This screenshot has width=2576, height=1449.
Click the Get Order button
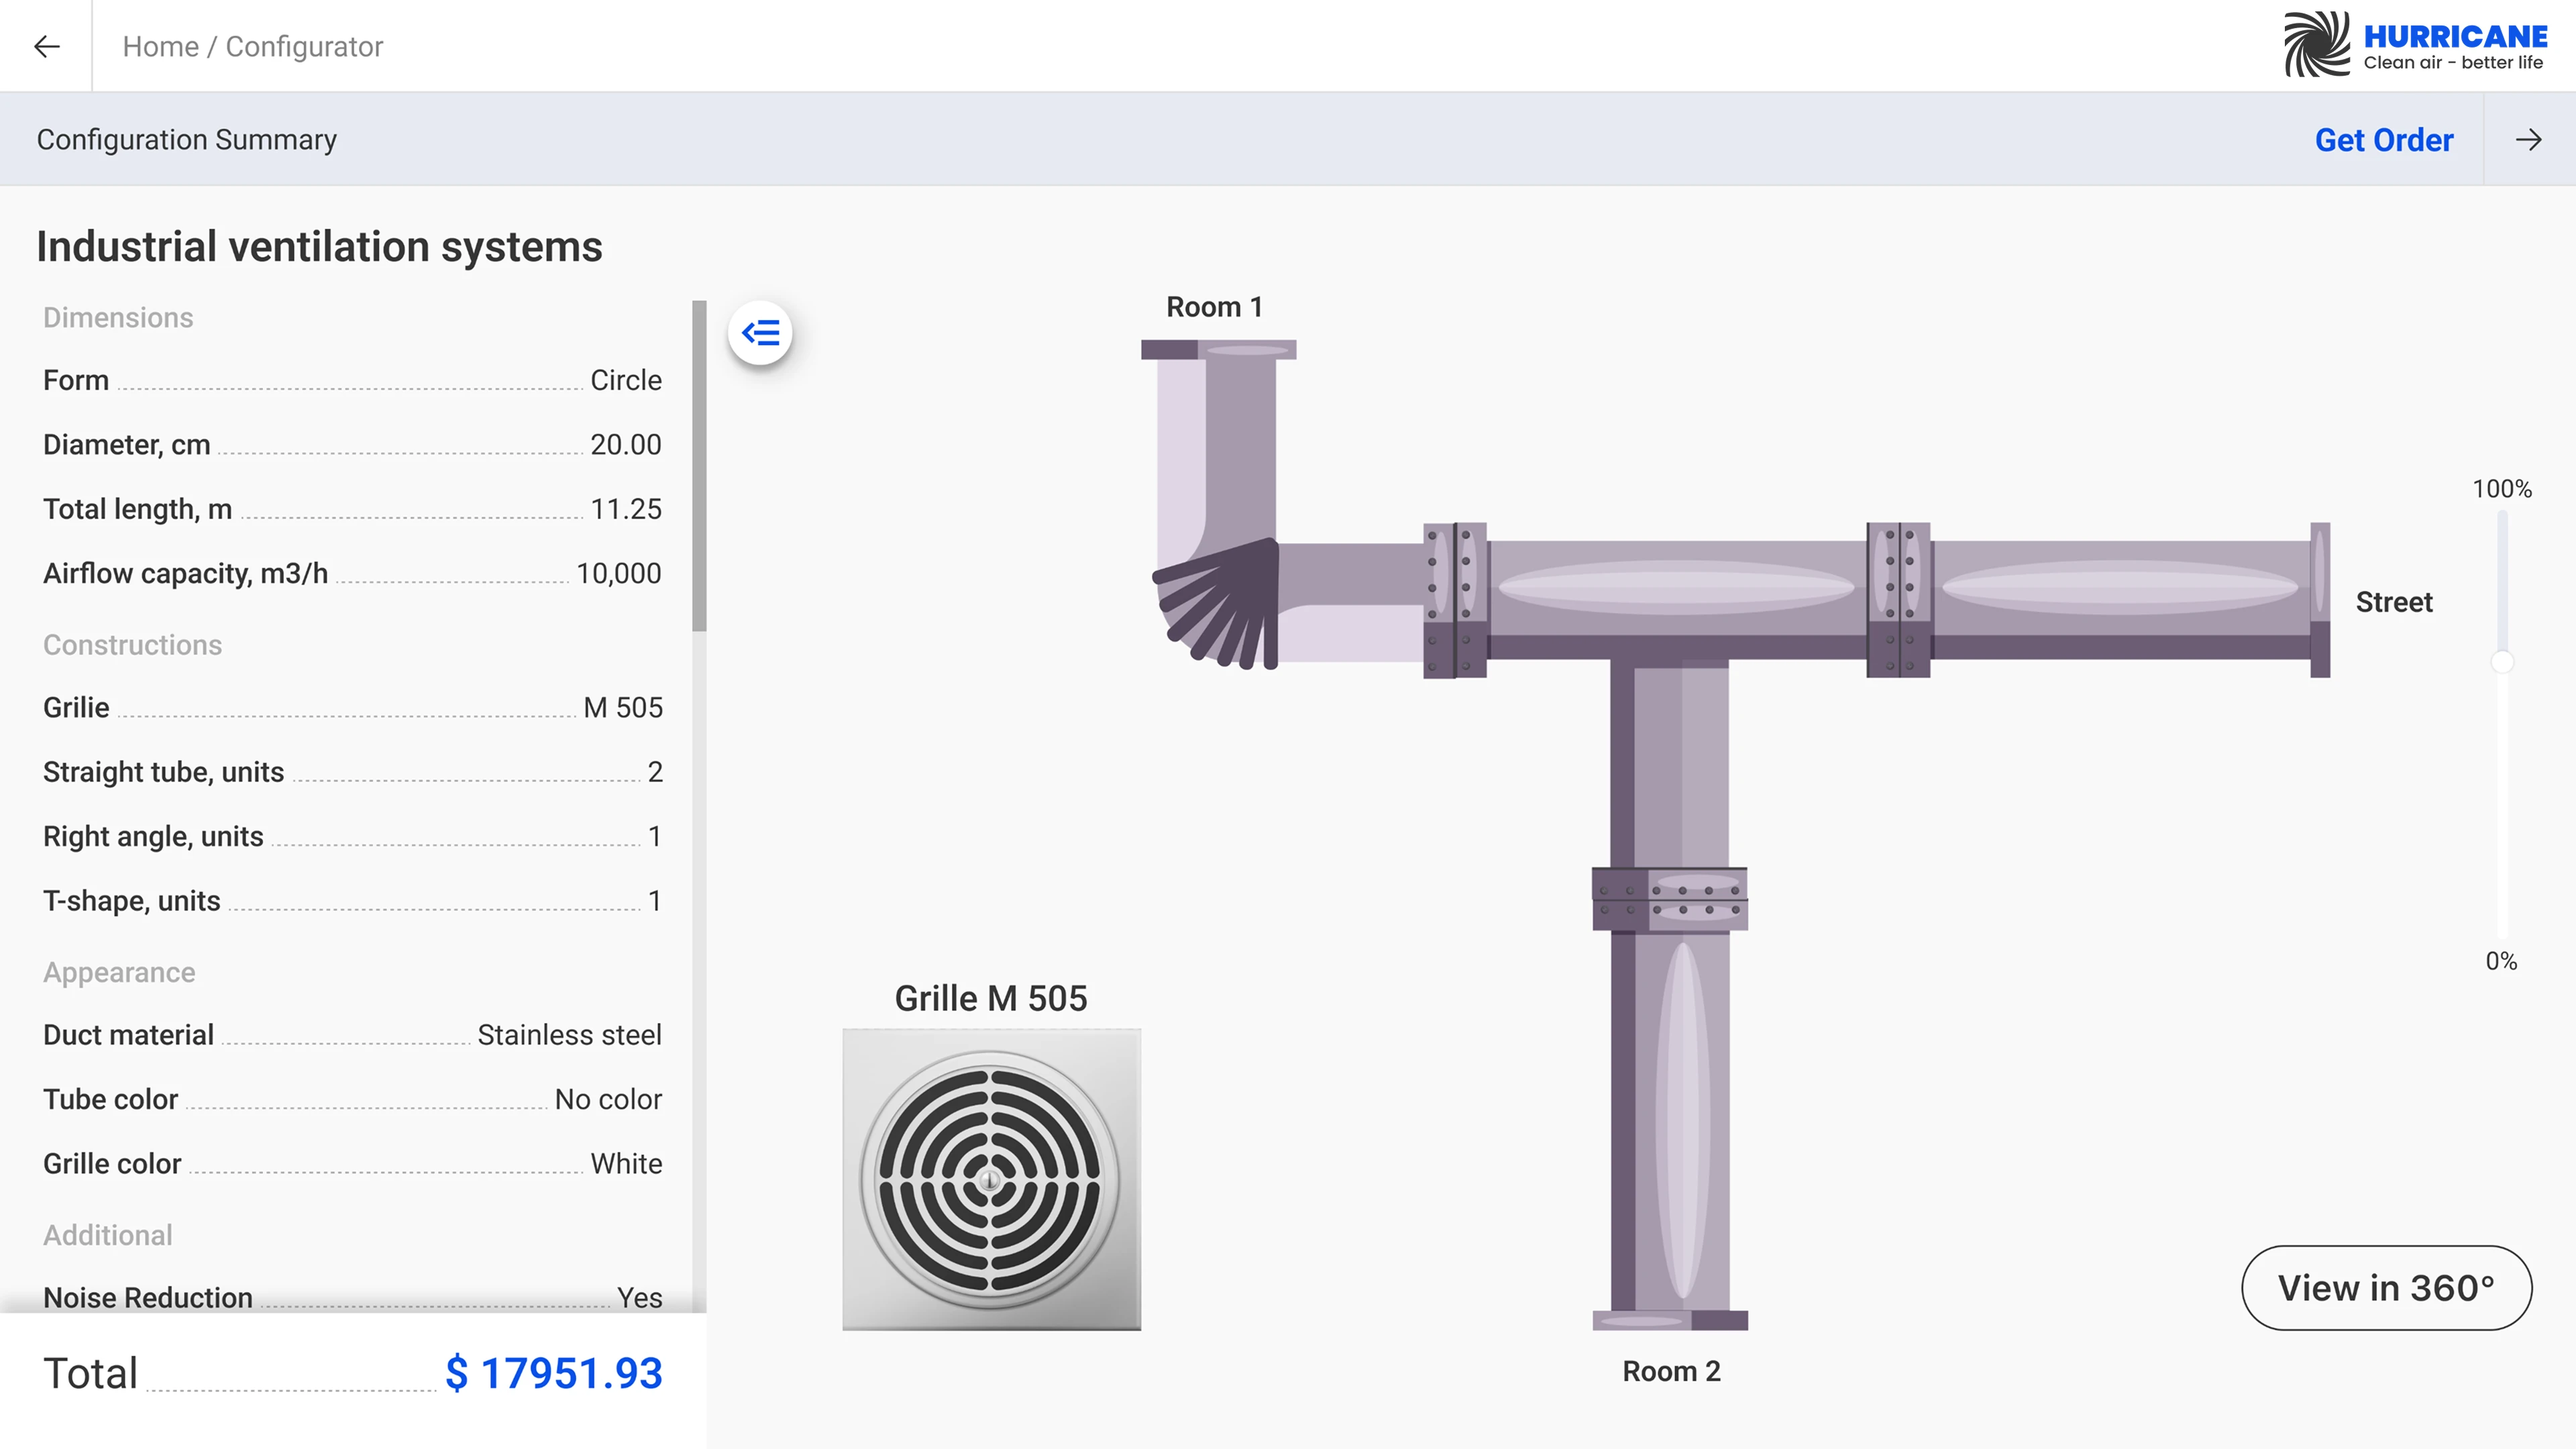2384,140
